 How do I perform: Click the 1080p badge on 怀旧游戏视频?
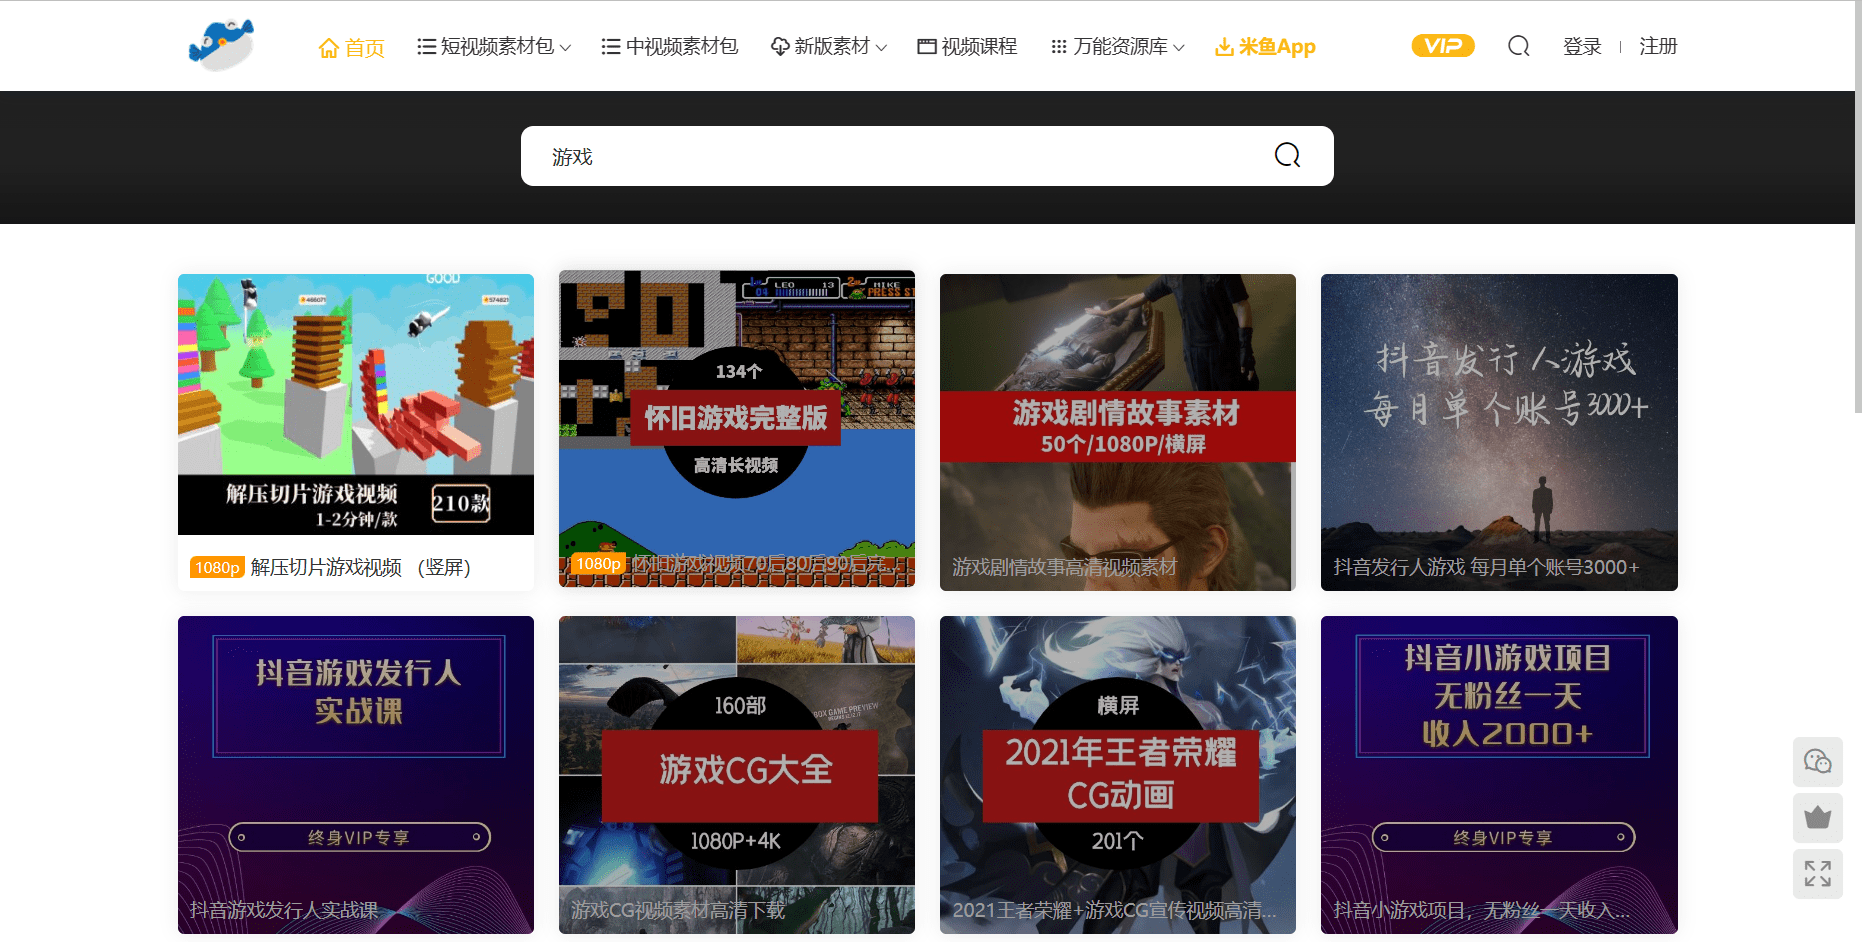pos(598,563)
